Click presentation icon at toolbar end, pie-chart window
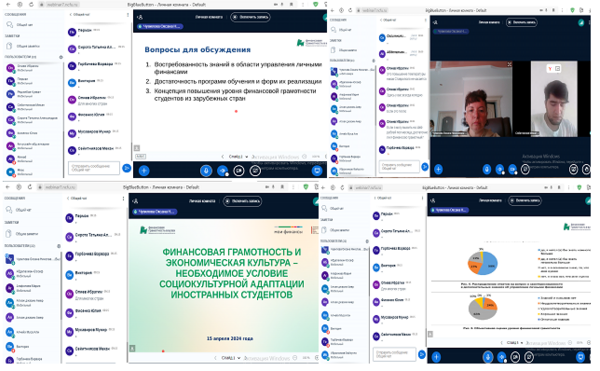 [580, 357]
